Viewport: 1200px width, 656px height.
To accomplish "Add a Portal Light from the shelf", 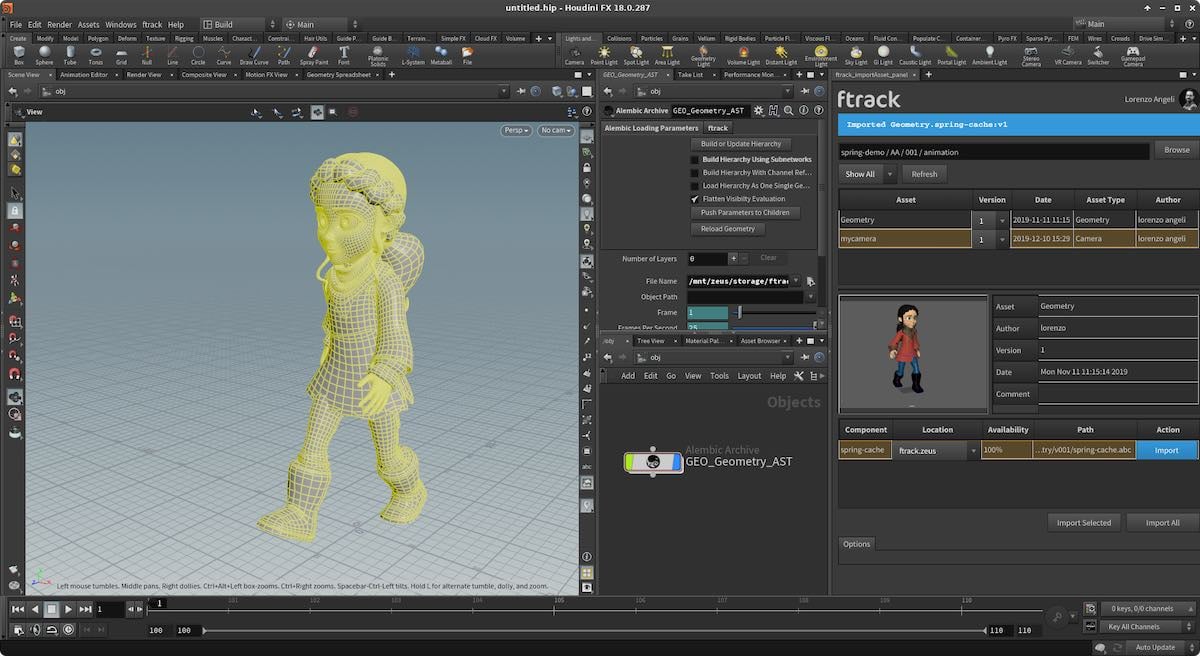I will (x=951, y=55).
